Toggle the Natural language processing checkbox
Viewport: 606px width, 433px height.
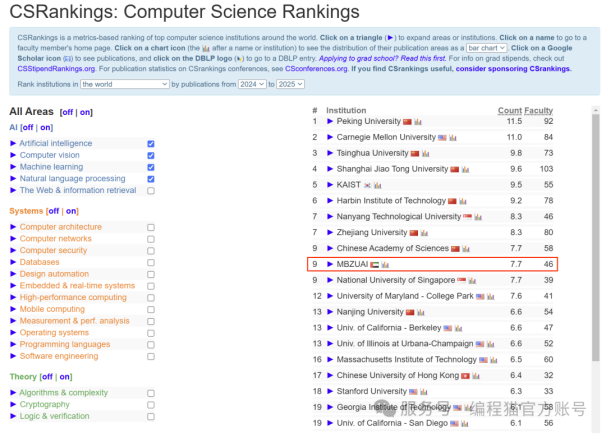pyautogui.click(x=151, y=179)
